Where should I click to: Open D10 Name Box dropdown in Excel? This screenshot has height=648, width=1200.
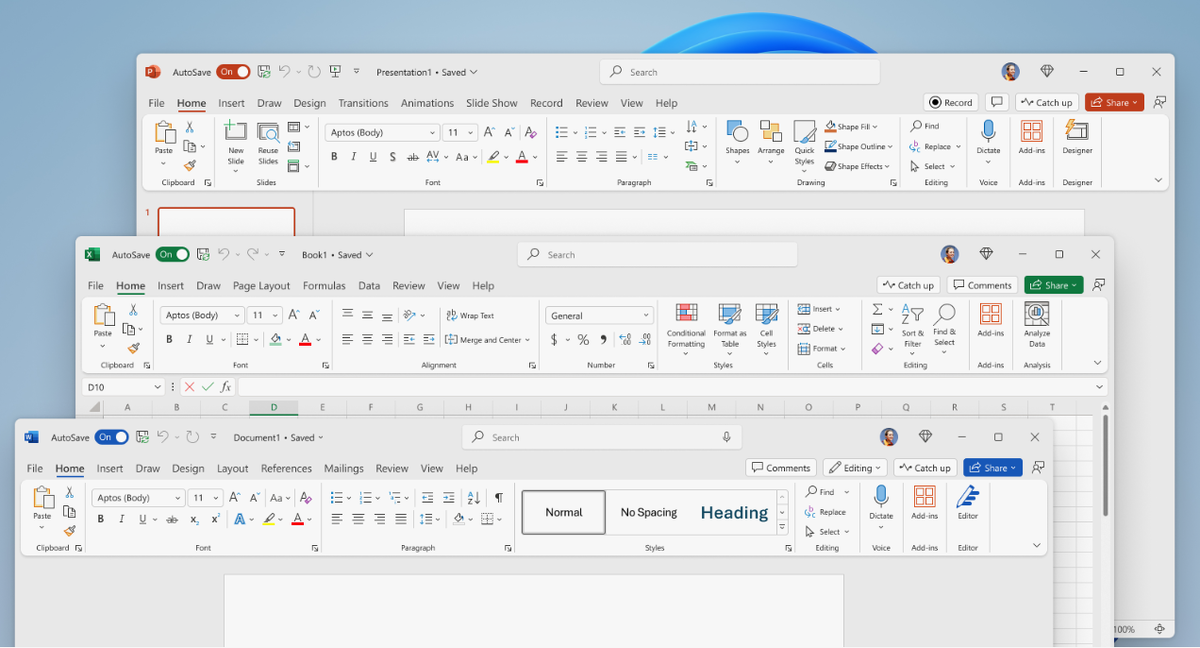[157, 387]
